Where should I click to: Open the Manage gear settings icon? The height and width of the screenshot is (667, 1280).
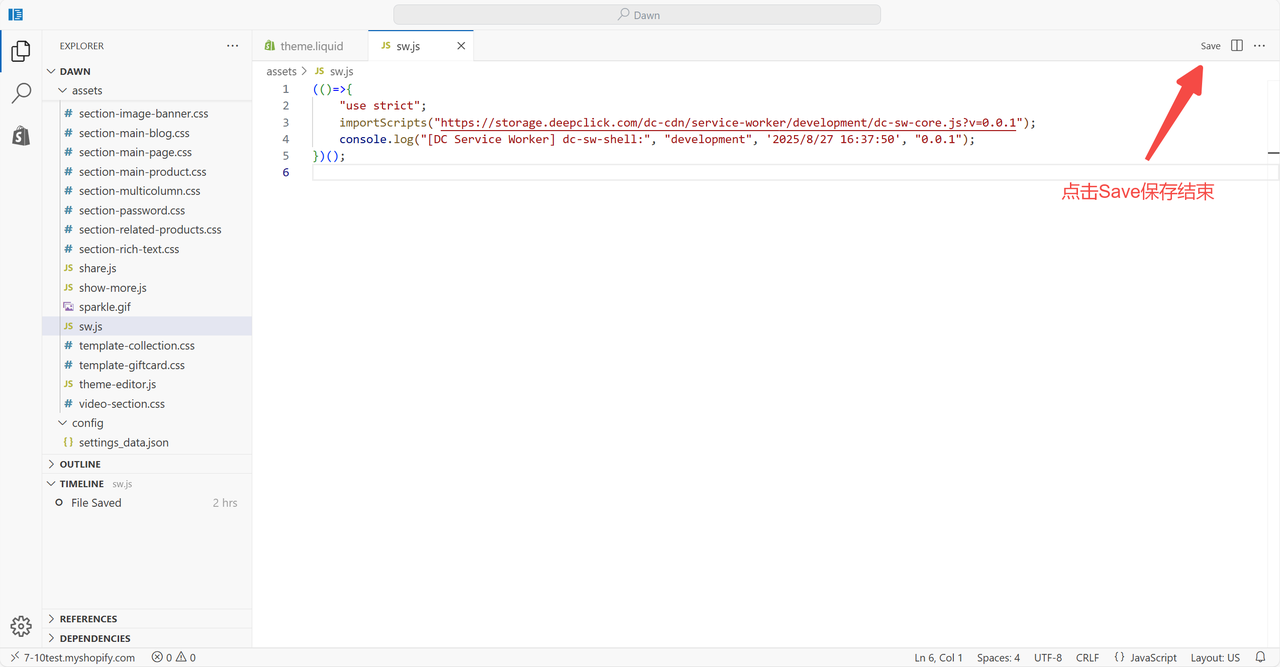pos(21,627)
